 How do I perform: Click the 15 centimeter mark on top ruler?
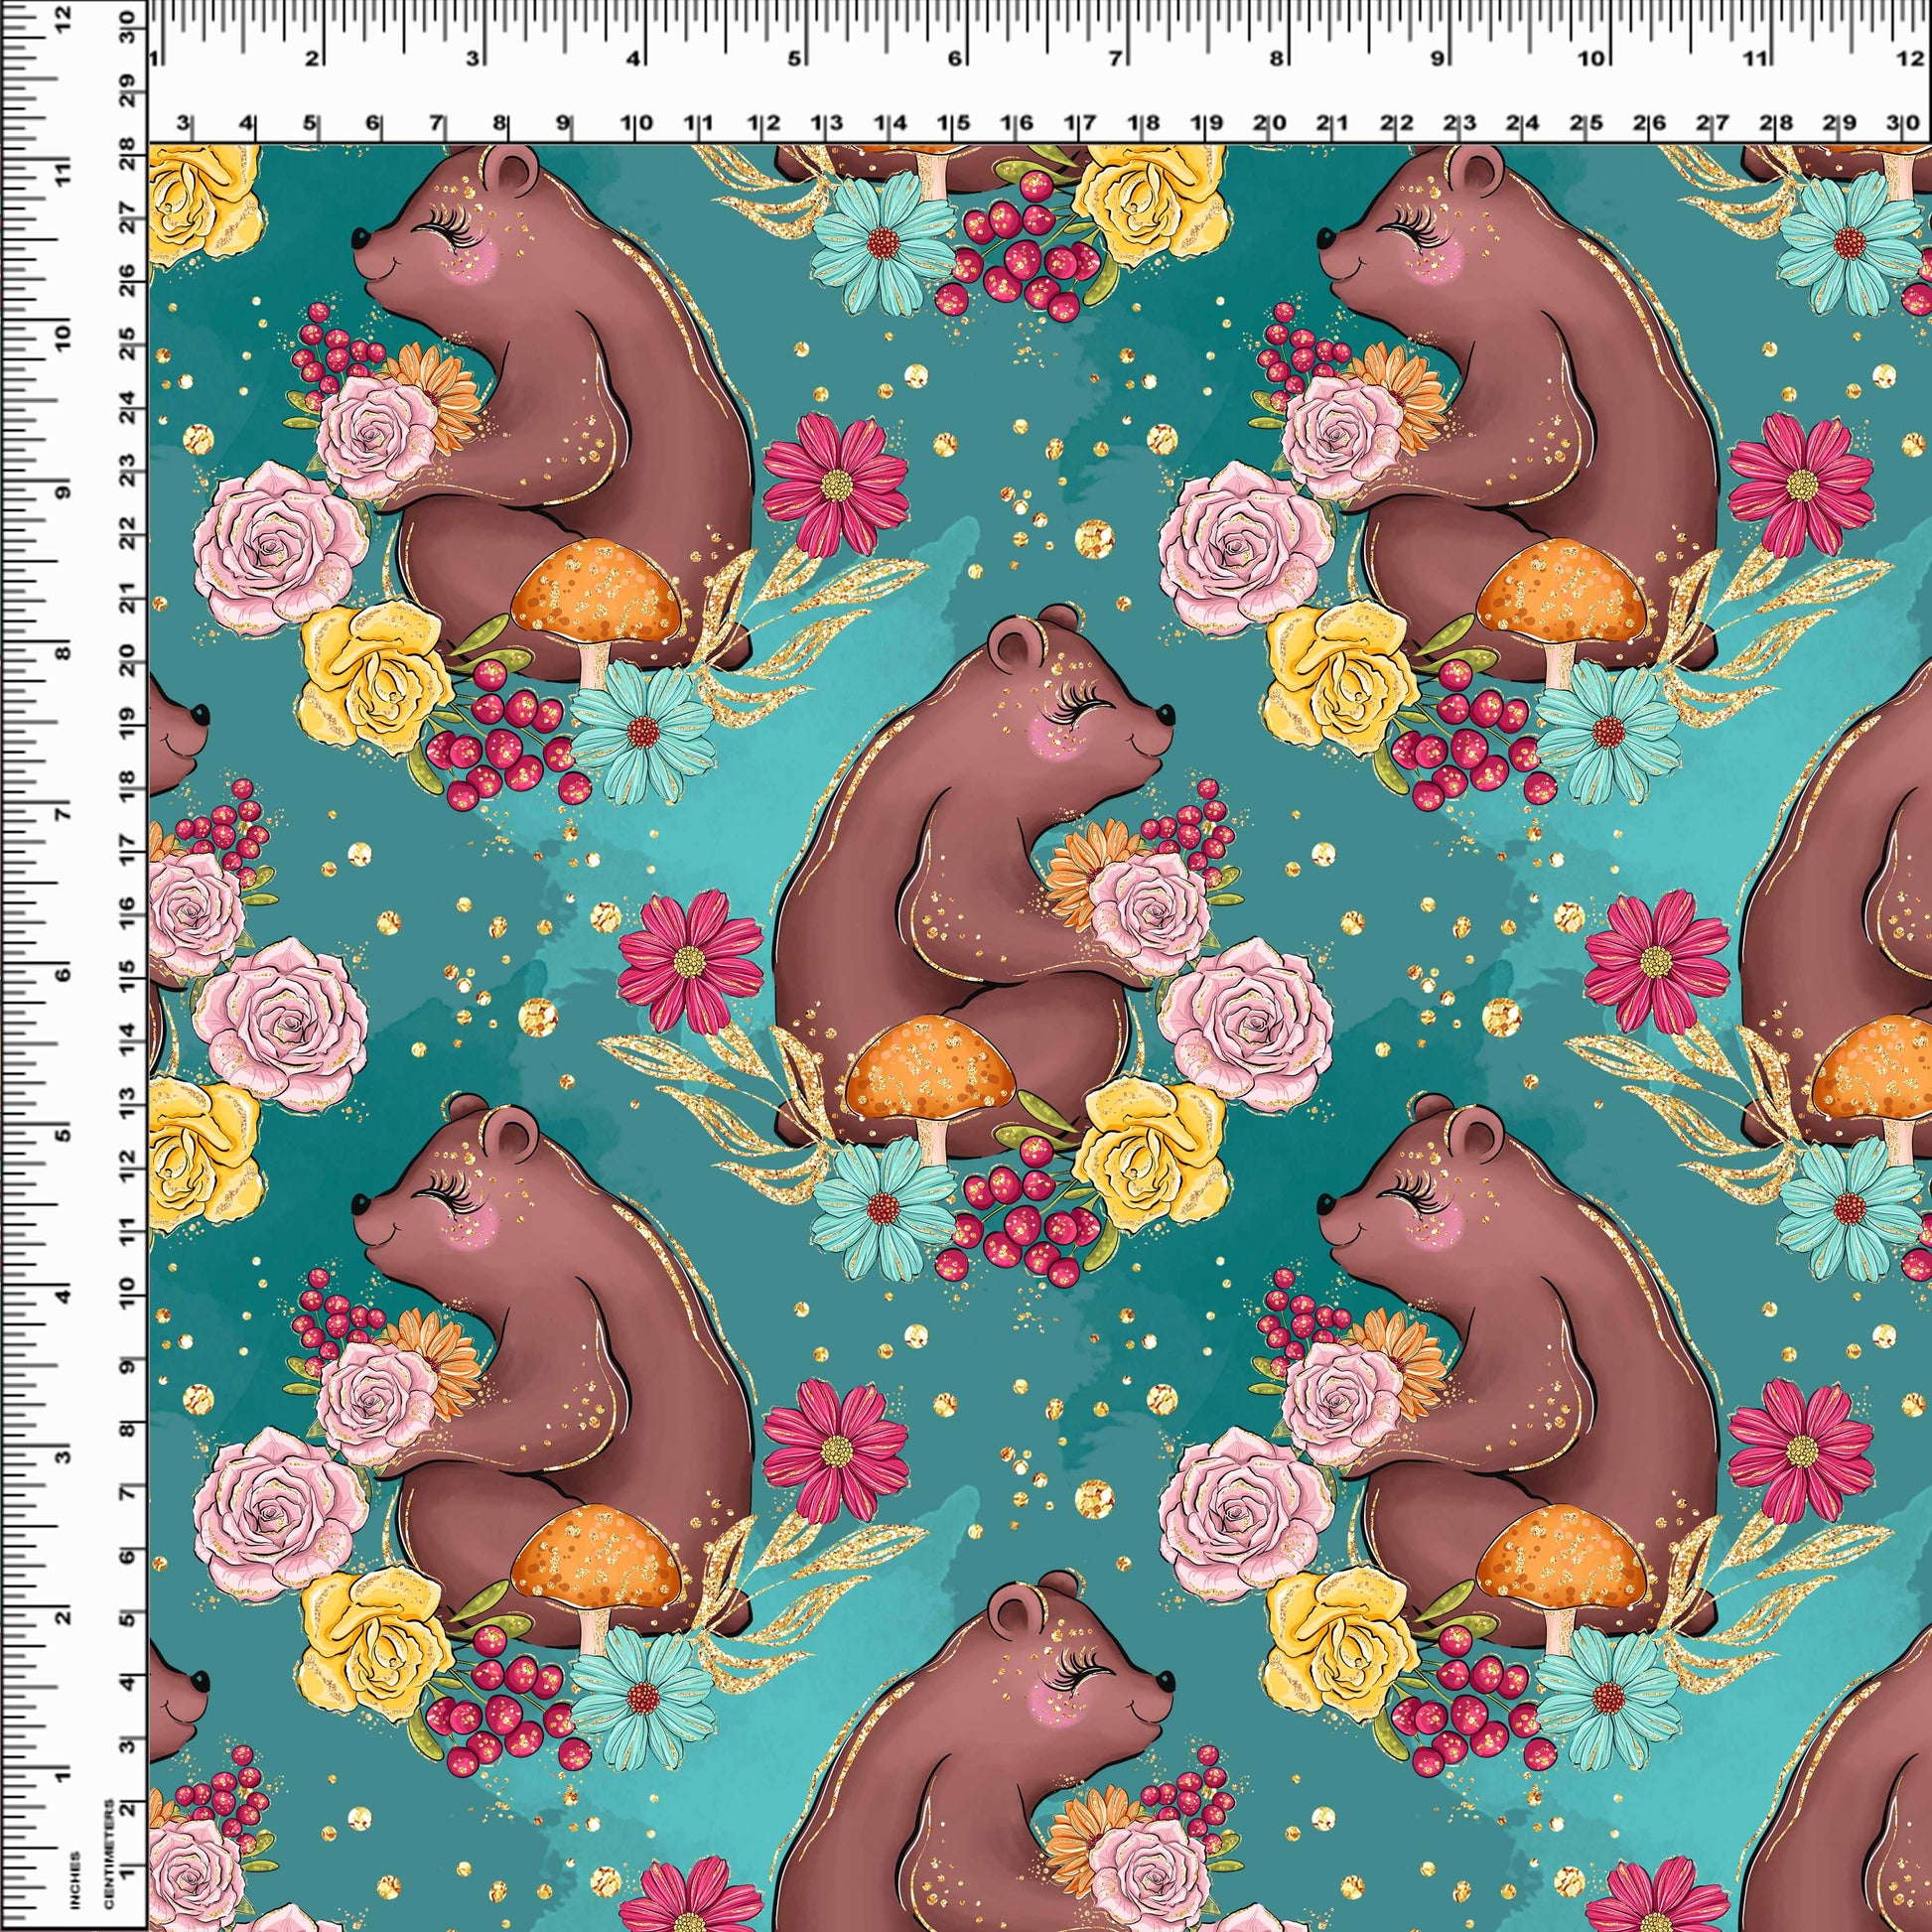pyautogui.click(x=953, y=124)
